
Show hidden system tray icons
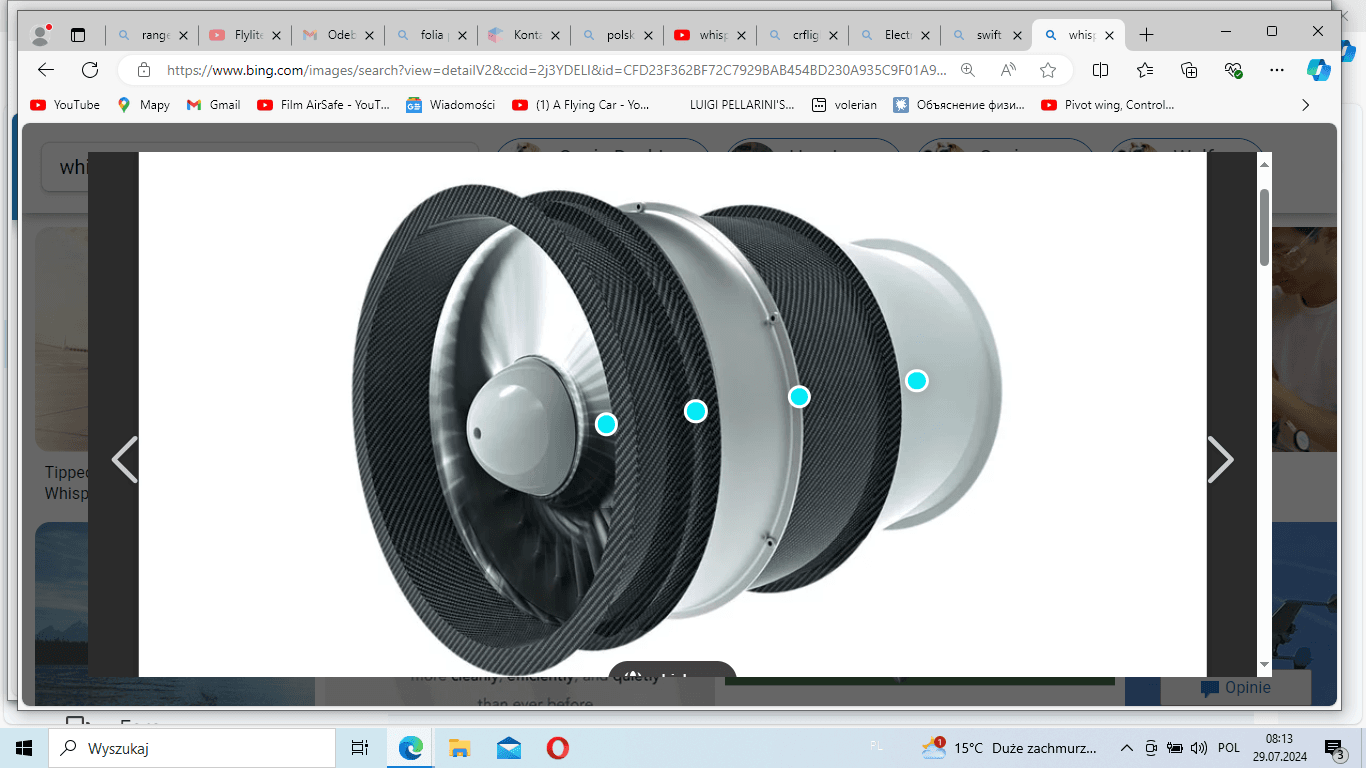(x=1126, y=748)
